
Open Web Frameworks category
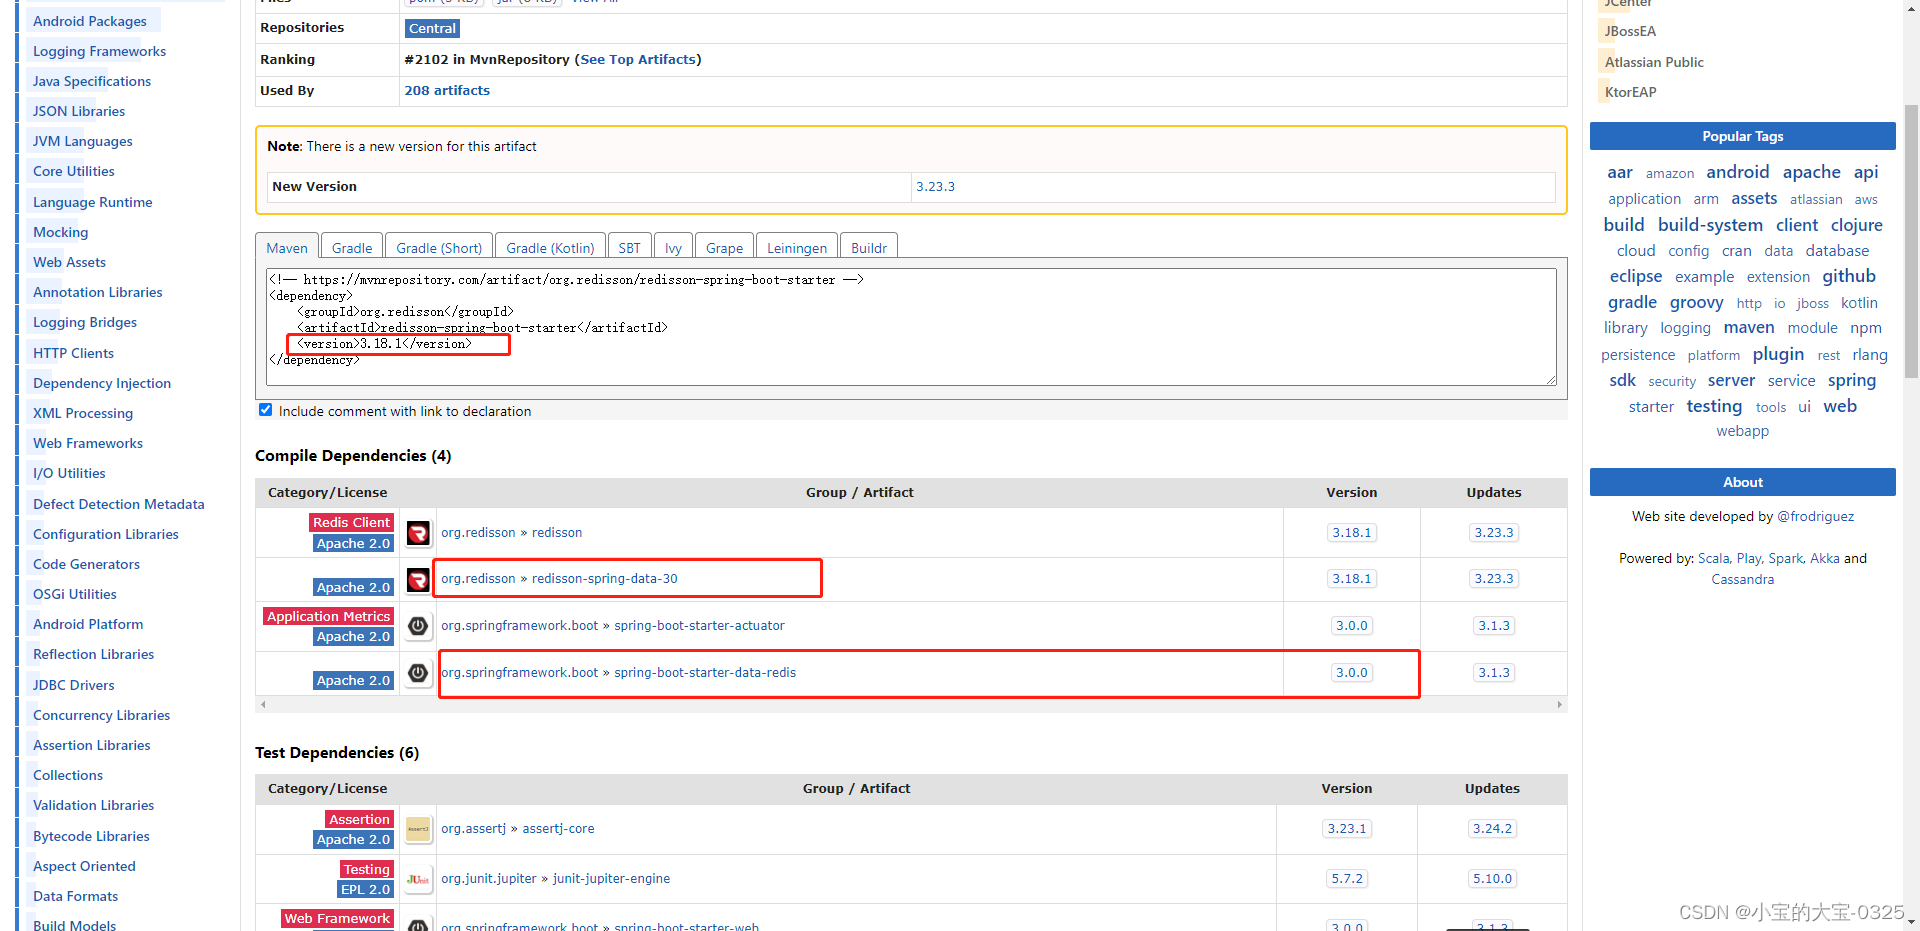[x=88, y=443]
